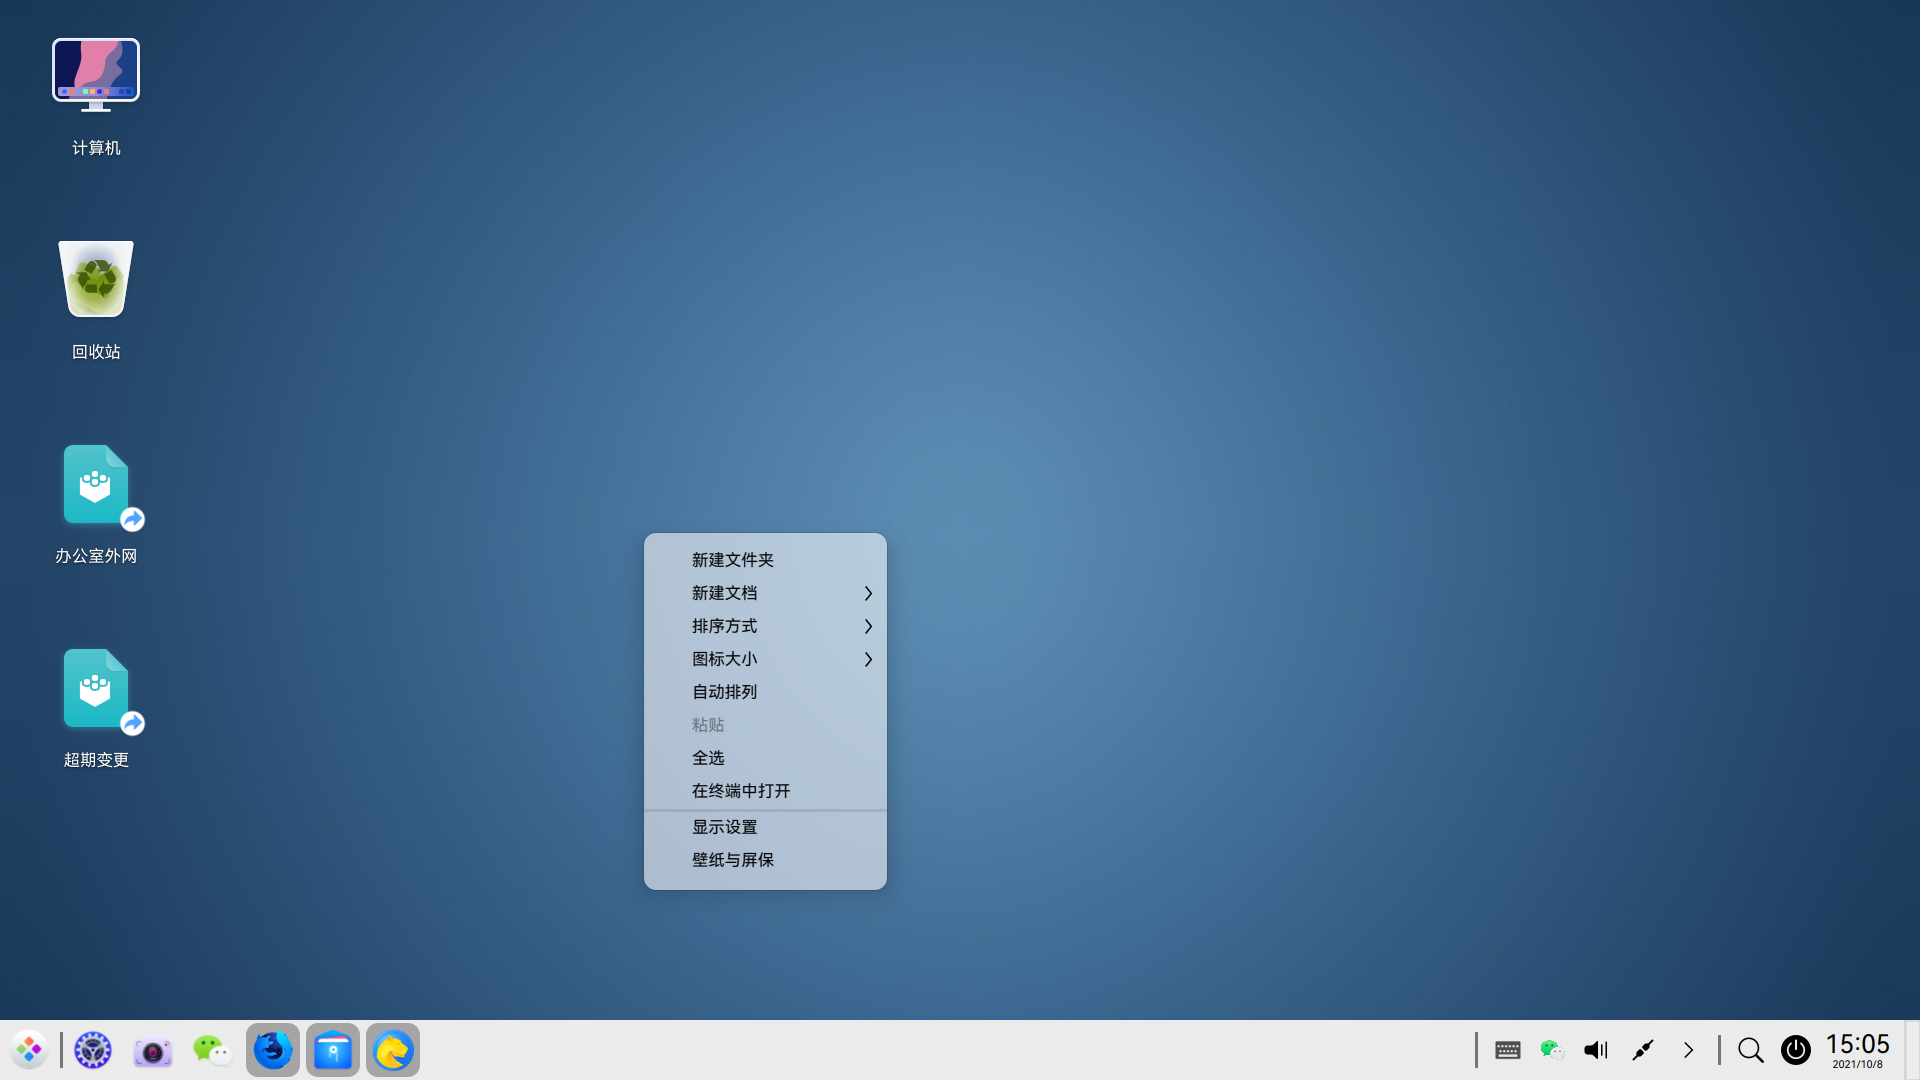
Task: Click the volume speaker tray icon
Action: click(x=1596, y=1050)
